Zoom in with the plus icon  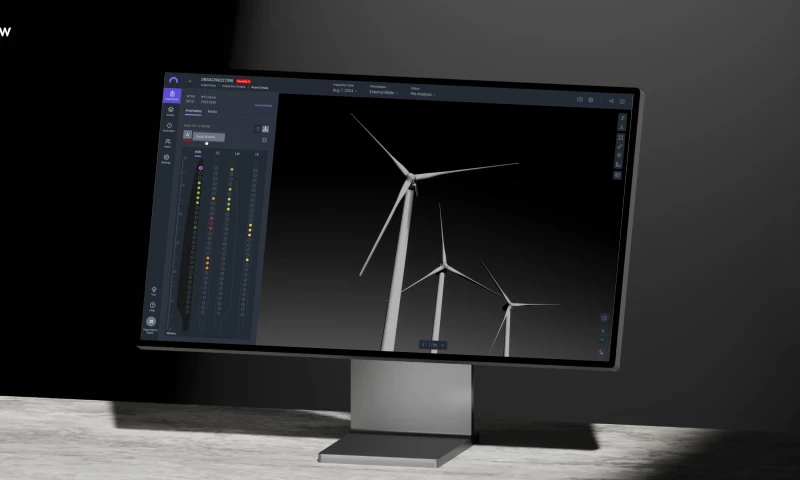click(603, 331)
